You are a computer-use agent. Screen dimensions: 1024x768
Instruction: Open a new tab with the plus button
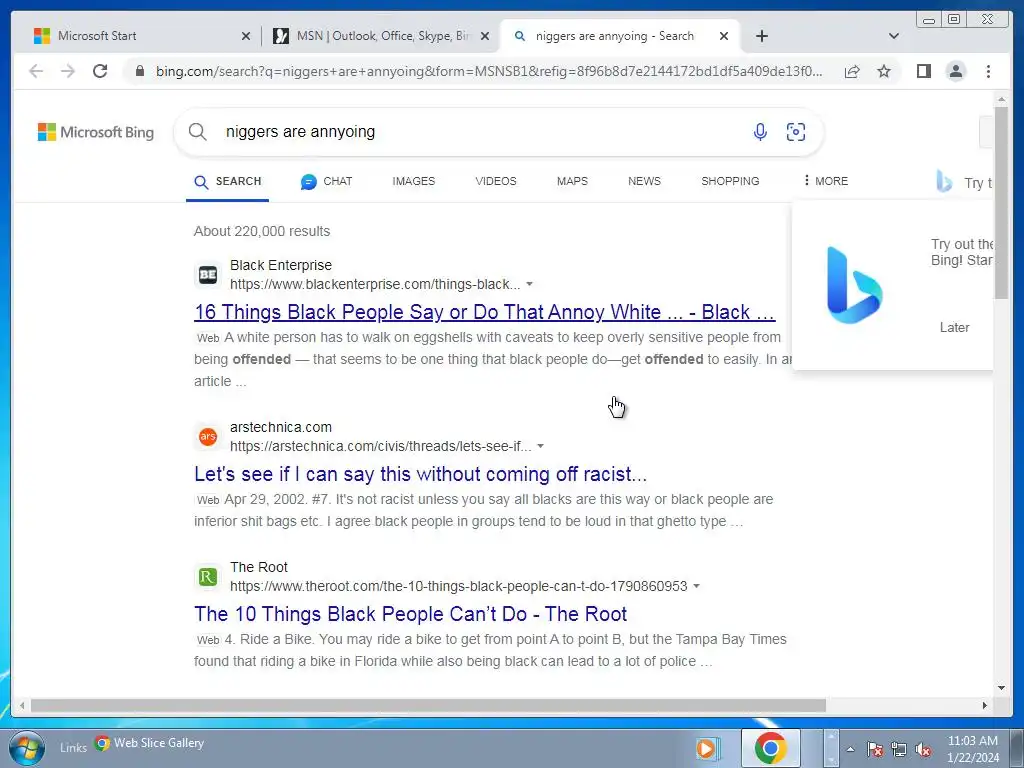coord(761,36)
